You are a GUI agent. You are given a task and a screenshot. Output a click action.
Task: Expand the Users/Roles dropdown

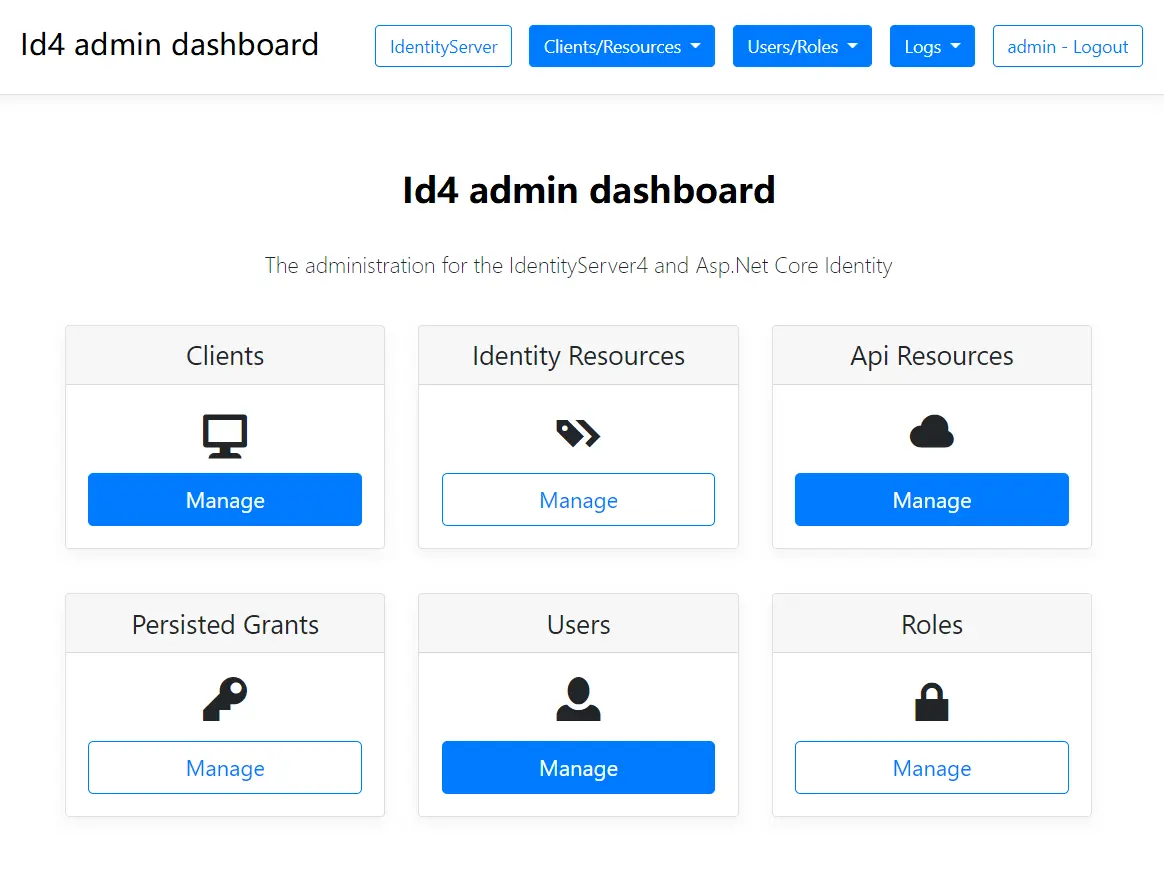click(802, 46)
